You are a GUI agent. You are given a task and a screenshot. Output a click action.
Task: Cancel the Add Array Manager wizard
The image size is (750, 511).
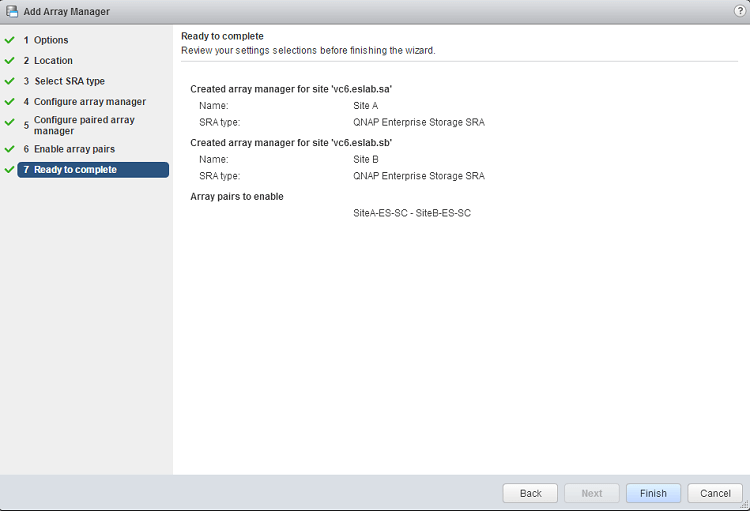pos(715,493)
